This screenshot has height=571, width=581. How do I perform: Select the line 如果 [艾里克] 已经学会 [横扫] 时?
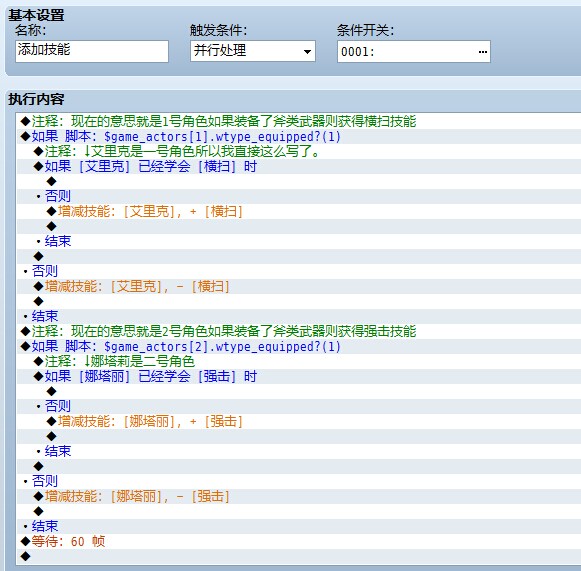point(299,166)
